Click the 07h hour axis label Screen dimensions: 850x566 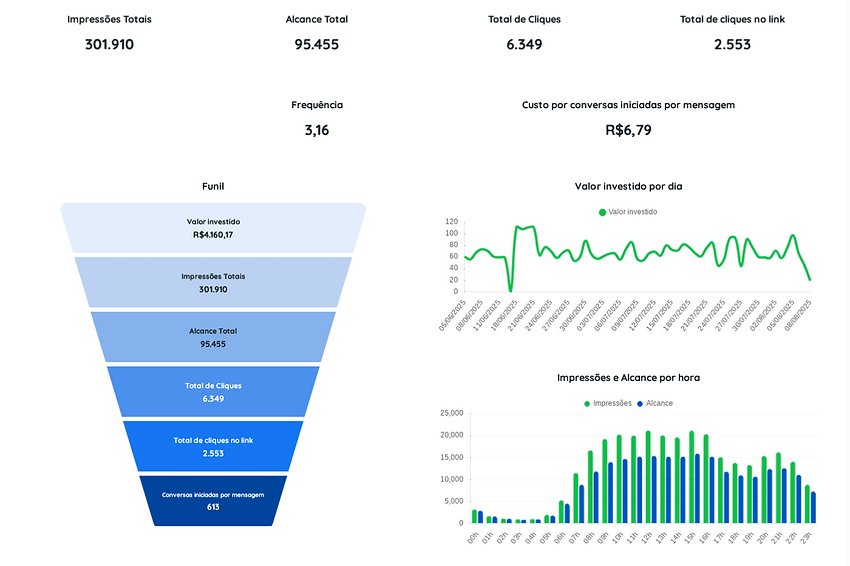[574, 538]
